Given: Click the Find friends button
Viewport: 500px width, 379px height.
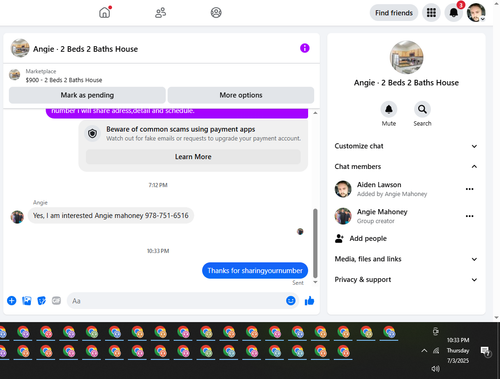Looking at the screenshot, I should tap(394, 13).
